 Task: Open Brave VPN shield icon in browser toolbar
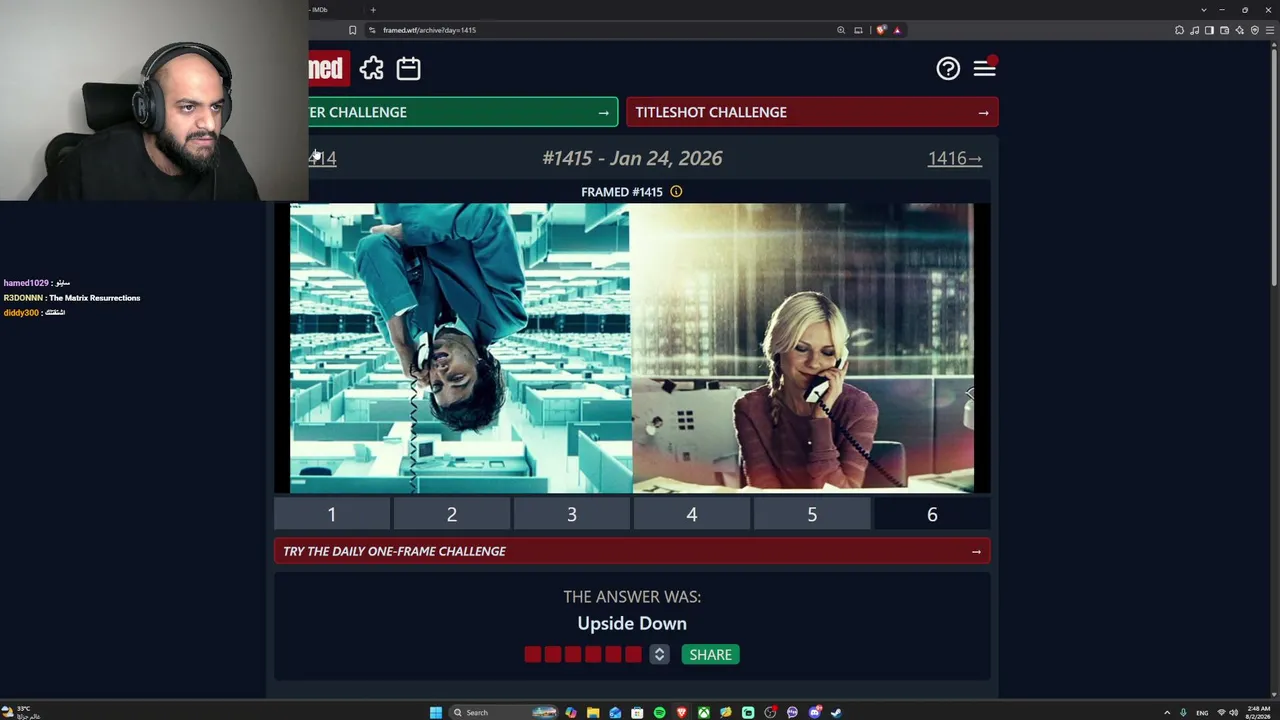tap(1255, 30)
